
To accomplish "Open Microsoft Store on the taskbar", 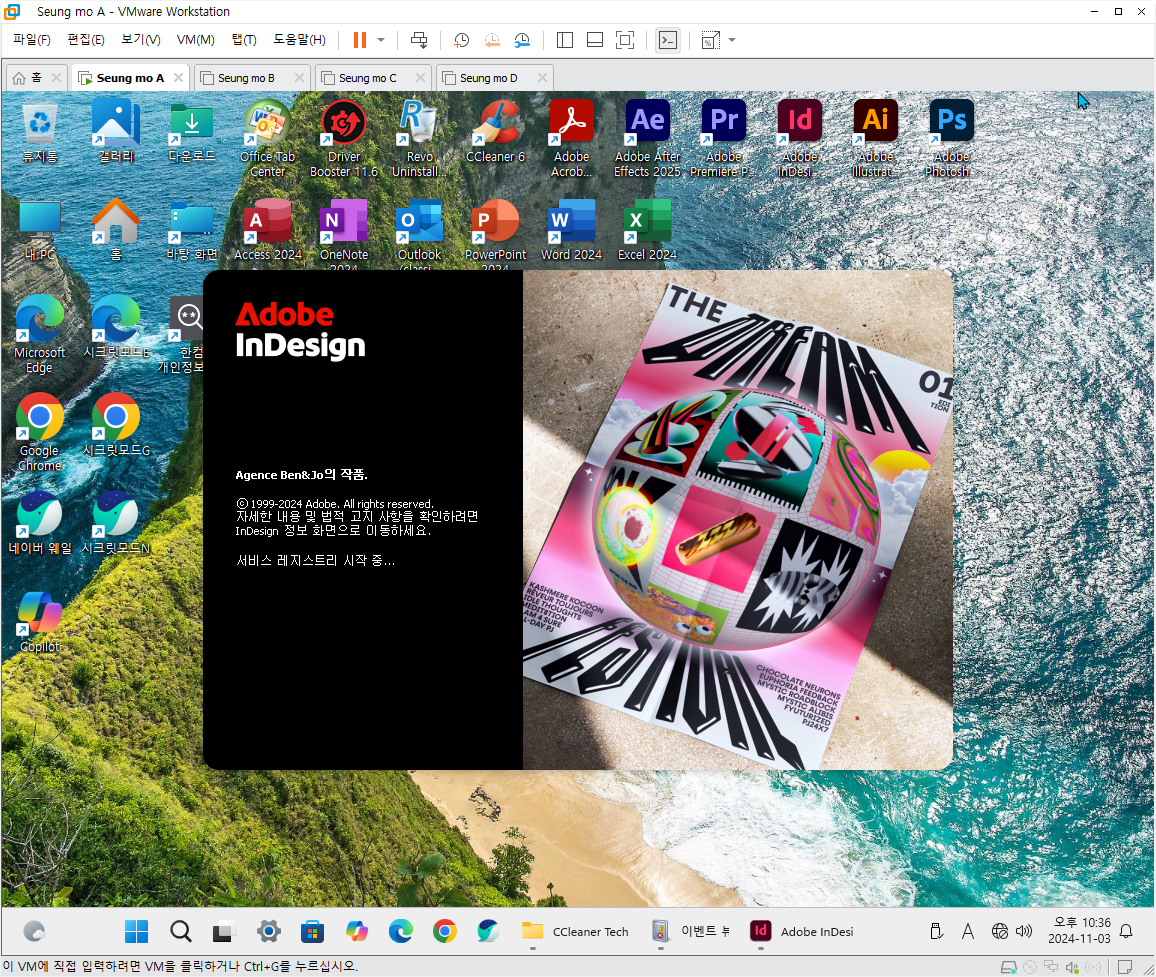I will (x=313, y=931).
